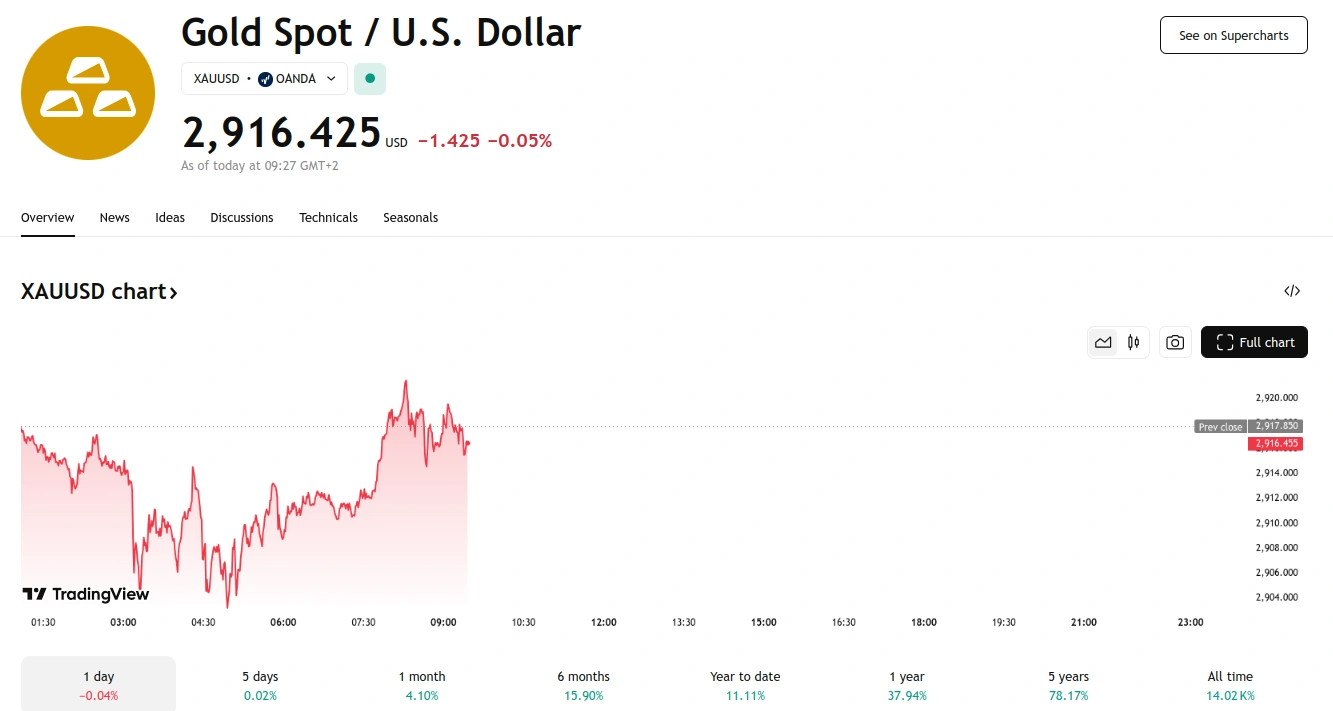Screen dimensions: 1333x711
Task: Switch chart to candlestick style icon
Action: (1133, 342)
